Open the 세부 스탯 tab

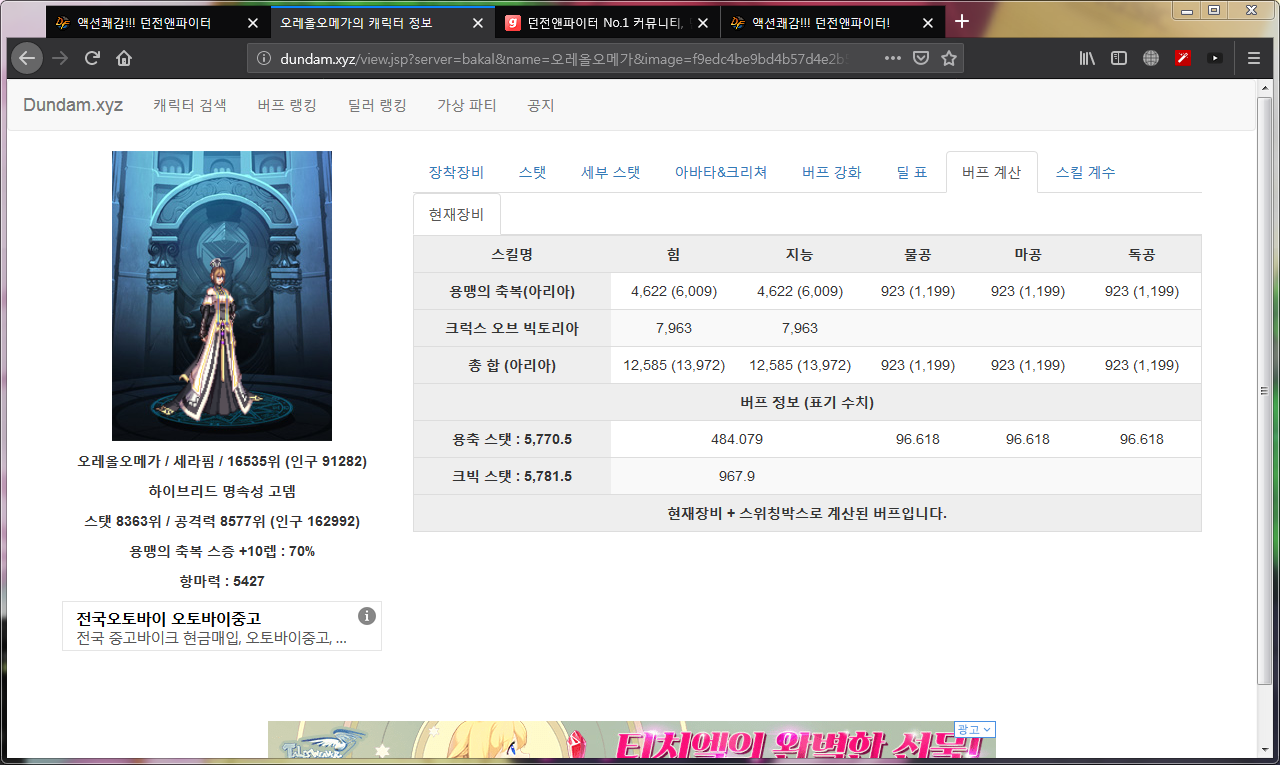click(x=611, y=172)
